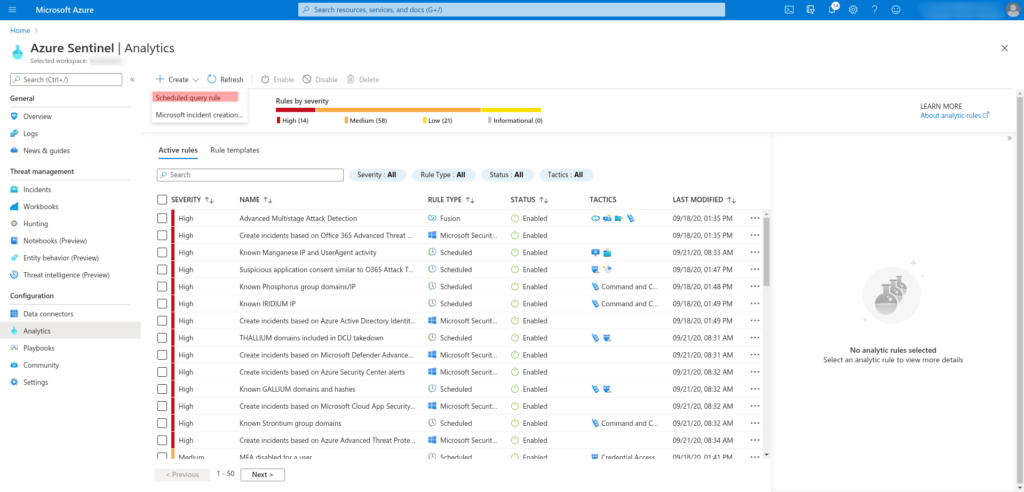The height and width of the screenshot is (492, 1024).
Task: Sort by LAST MODIFIED column header
Action: (x=705, y=200)
